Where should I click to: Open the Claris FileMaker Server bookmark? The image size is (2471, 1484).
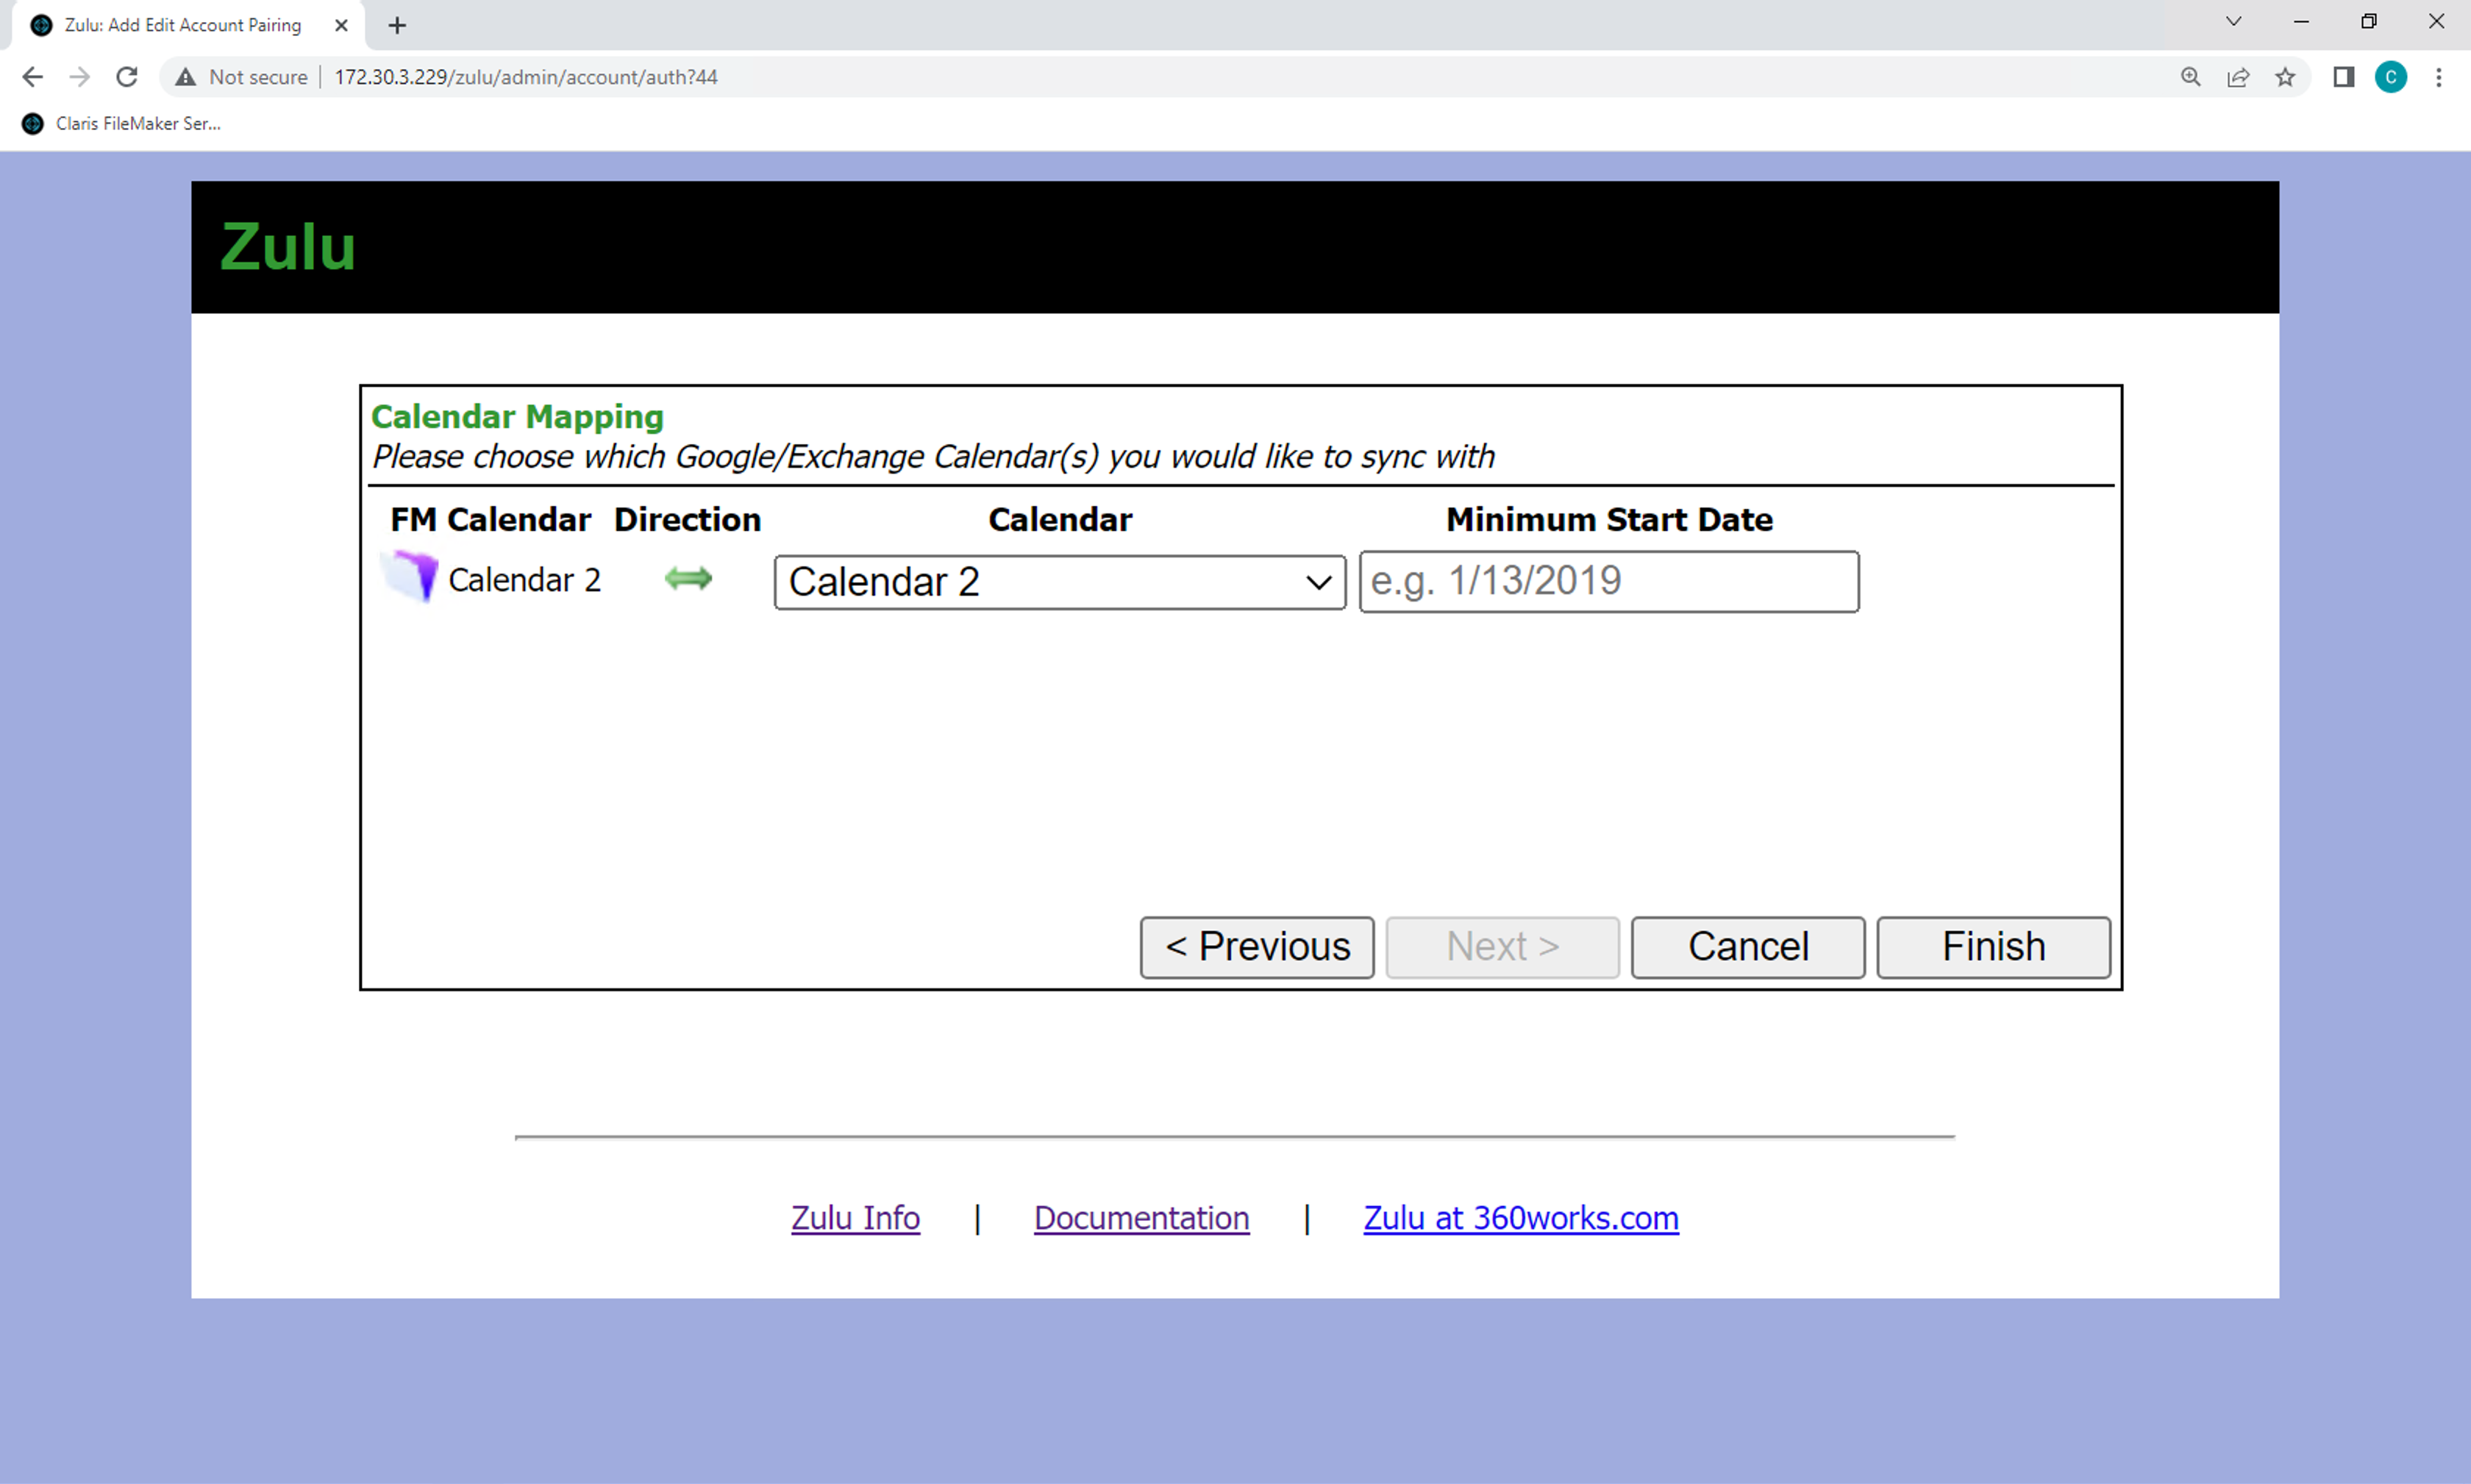(121, 123)
